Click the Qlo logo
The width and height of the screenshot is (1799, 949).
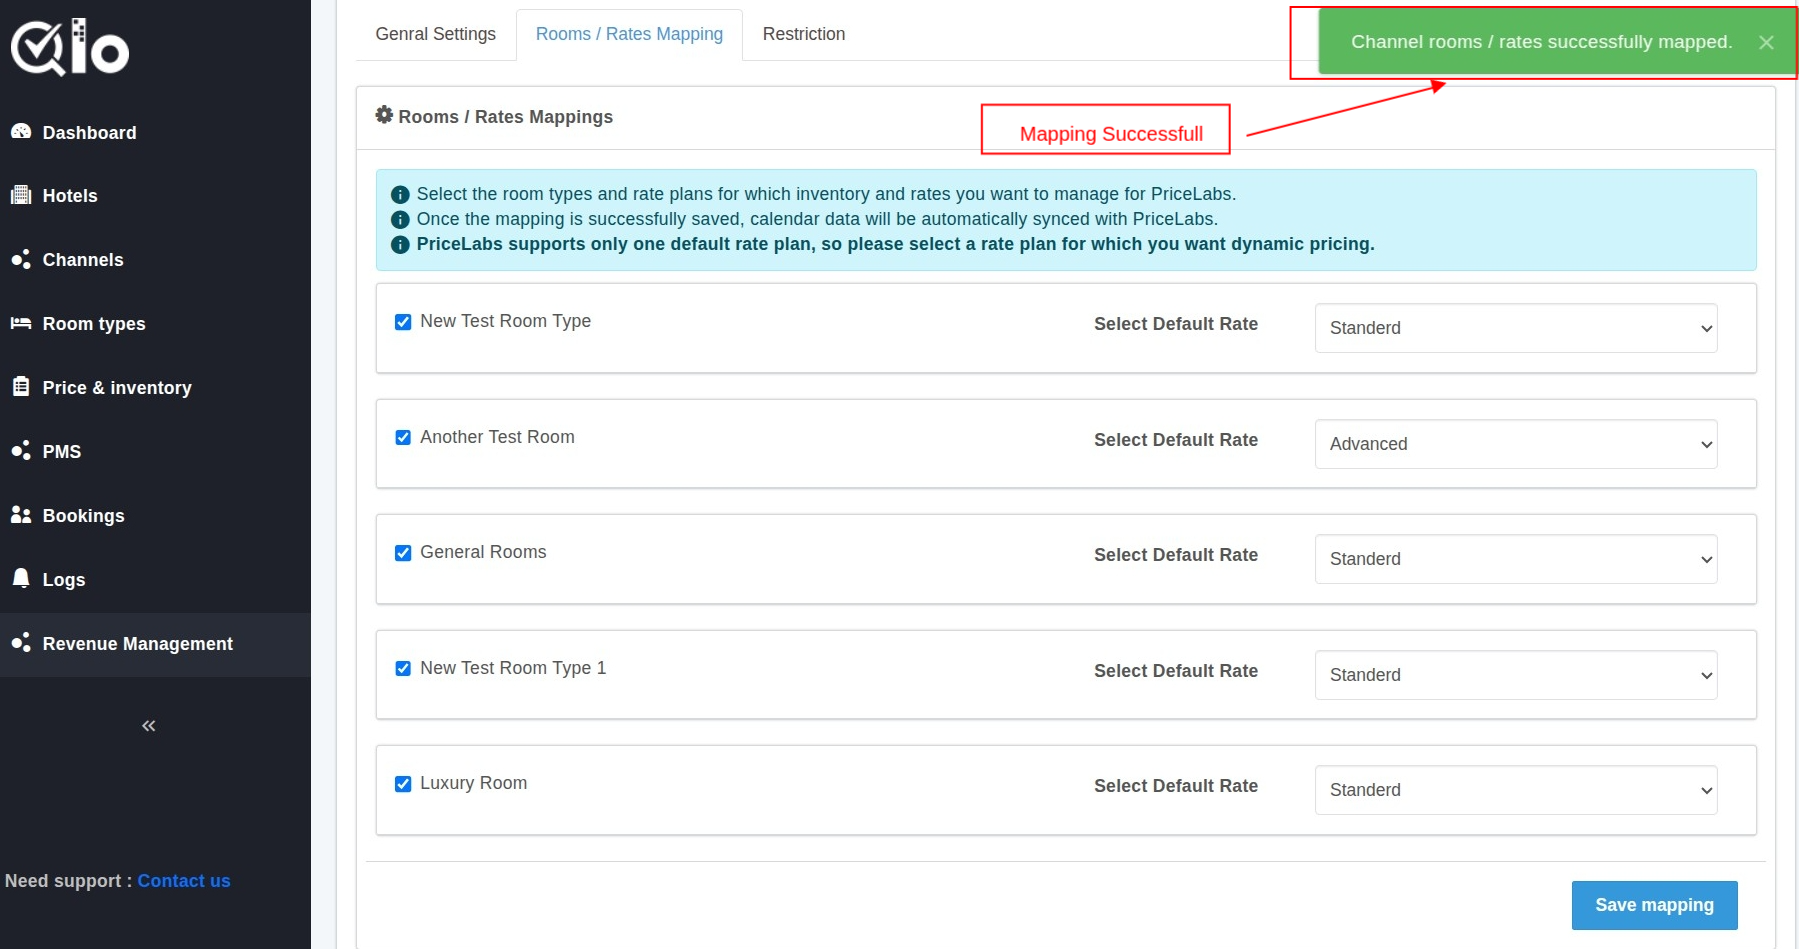click(70, 47)
